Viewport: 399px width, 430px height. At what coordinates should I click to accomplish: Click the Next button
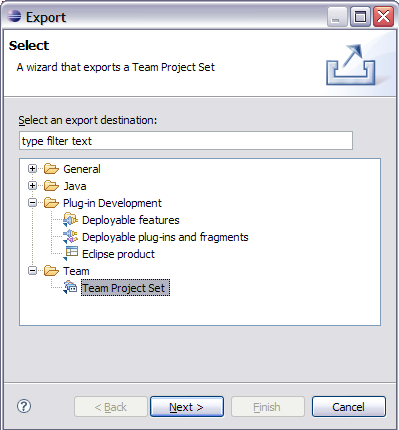(x=187, y=407)
